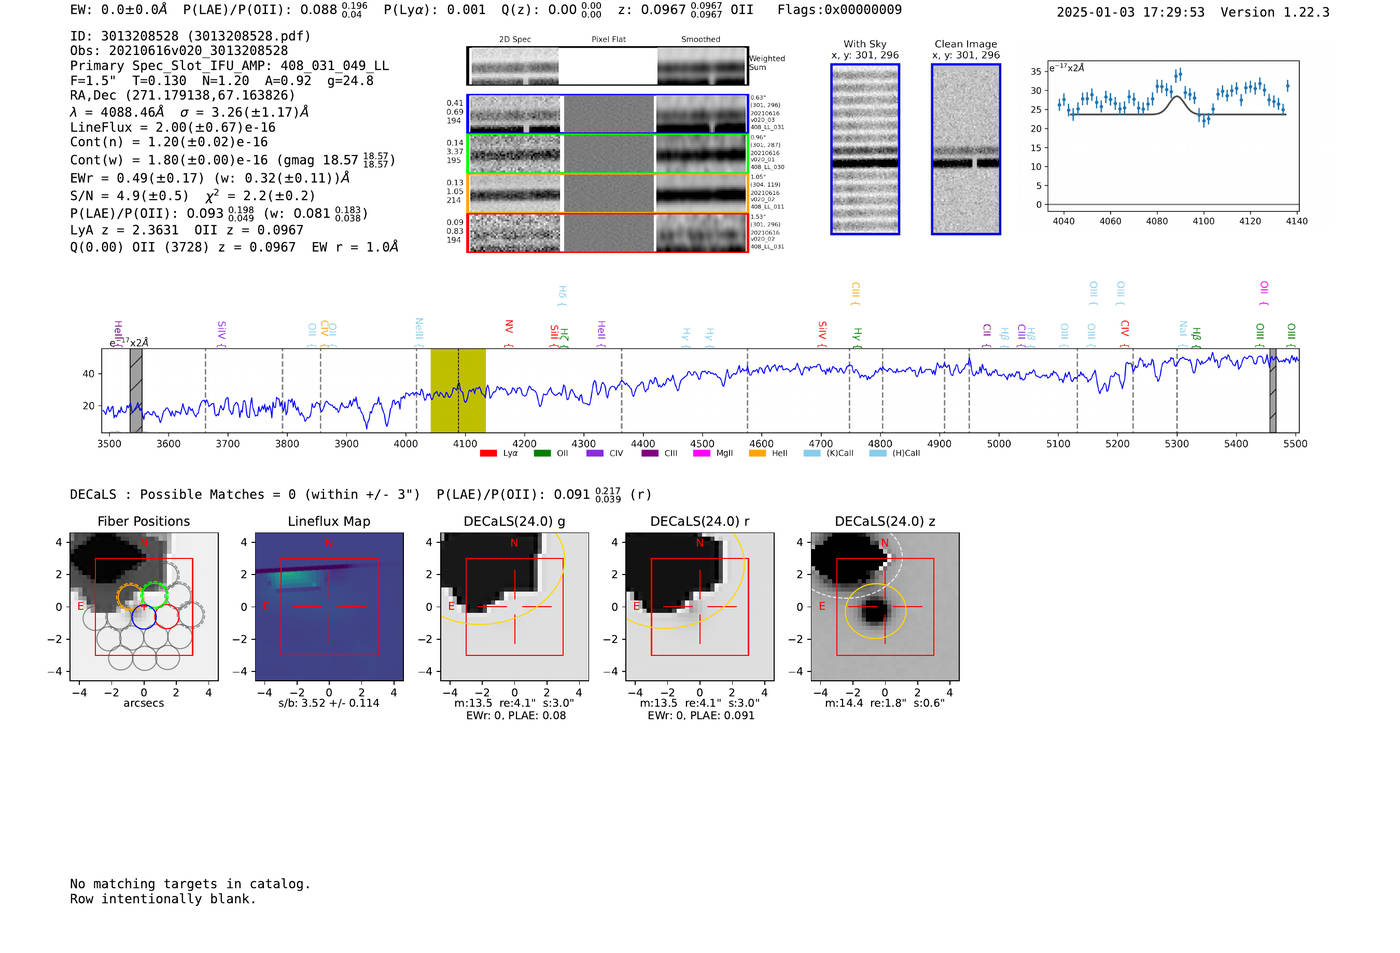Select the orange HeII legend marker
The width and height of the screenshot is (1400, 953).
[757, 453]
